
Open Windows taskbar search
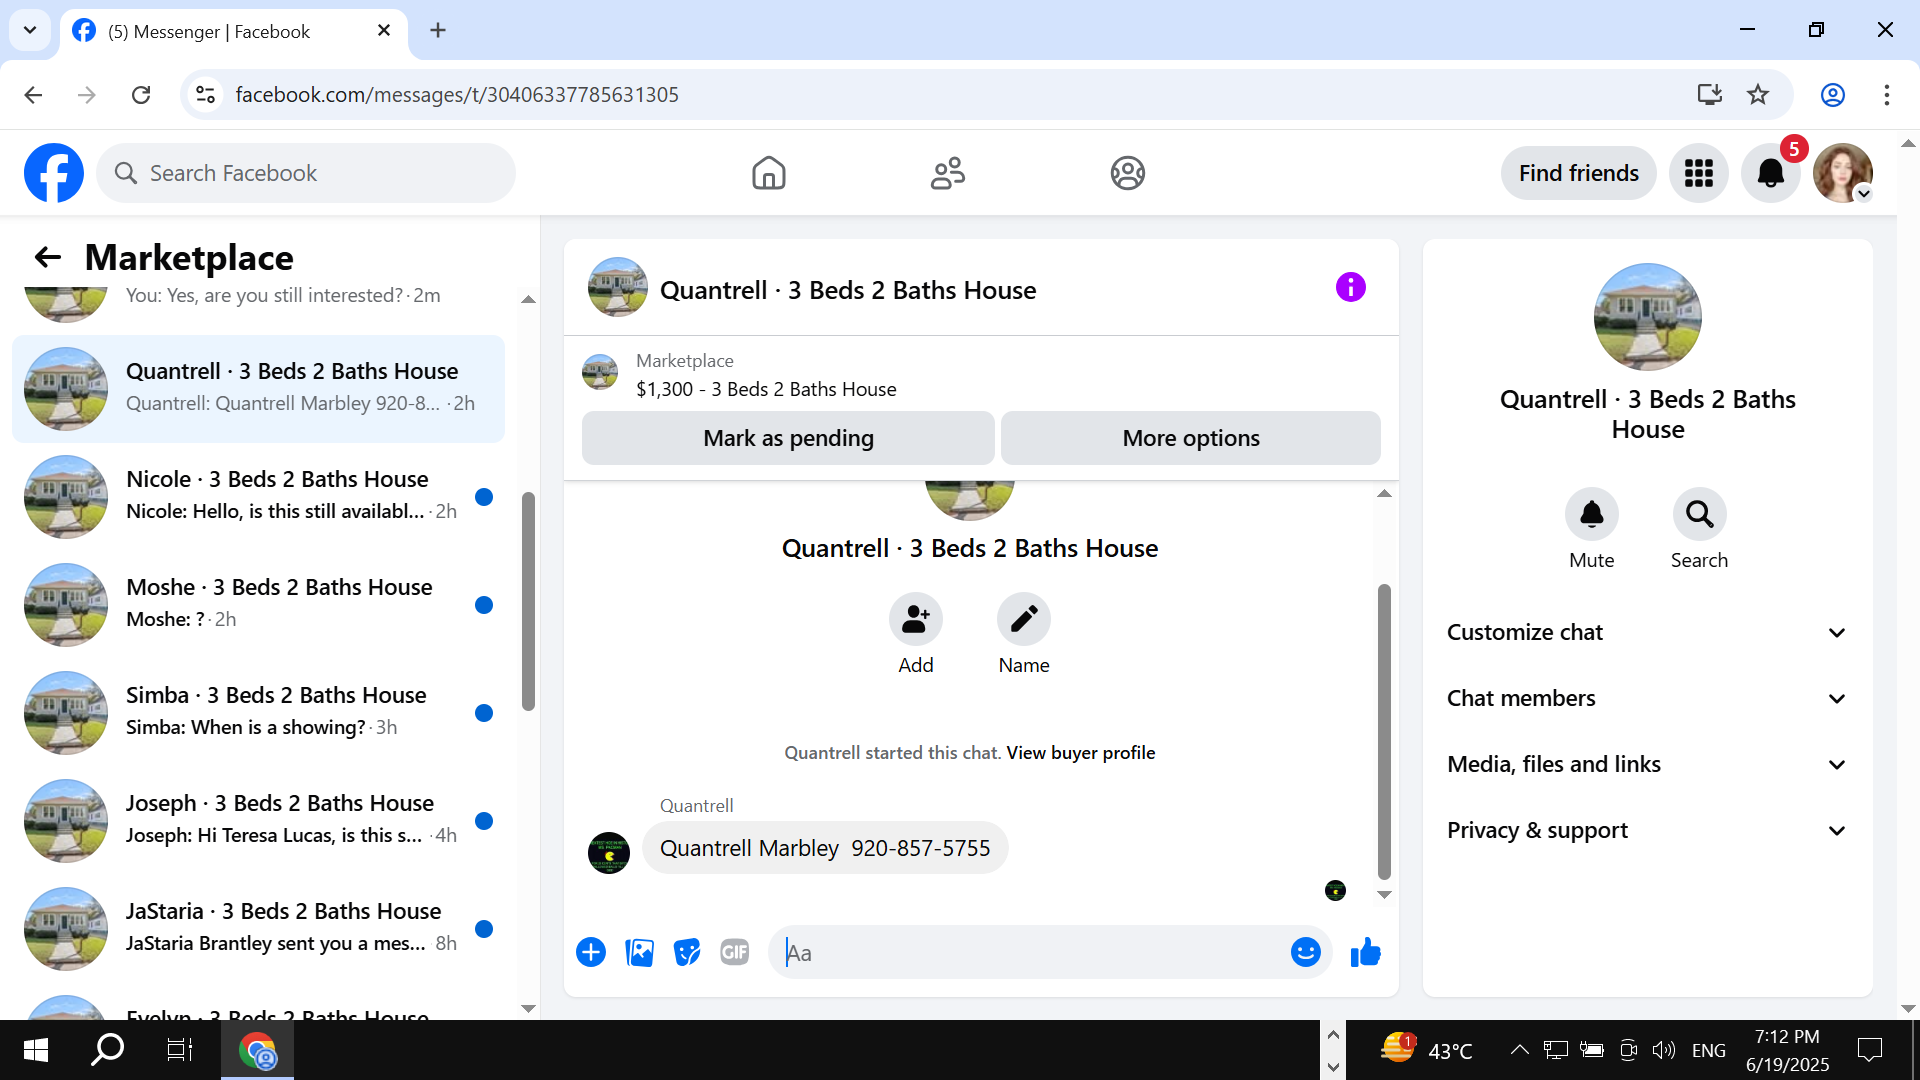pyautogui.click(x=107, y=1050)
